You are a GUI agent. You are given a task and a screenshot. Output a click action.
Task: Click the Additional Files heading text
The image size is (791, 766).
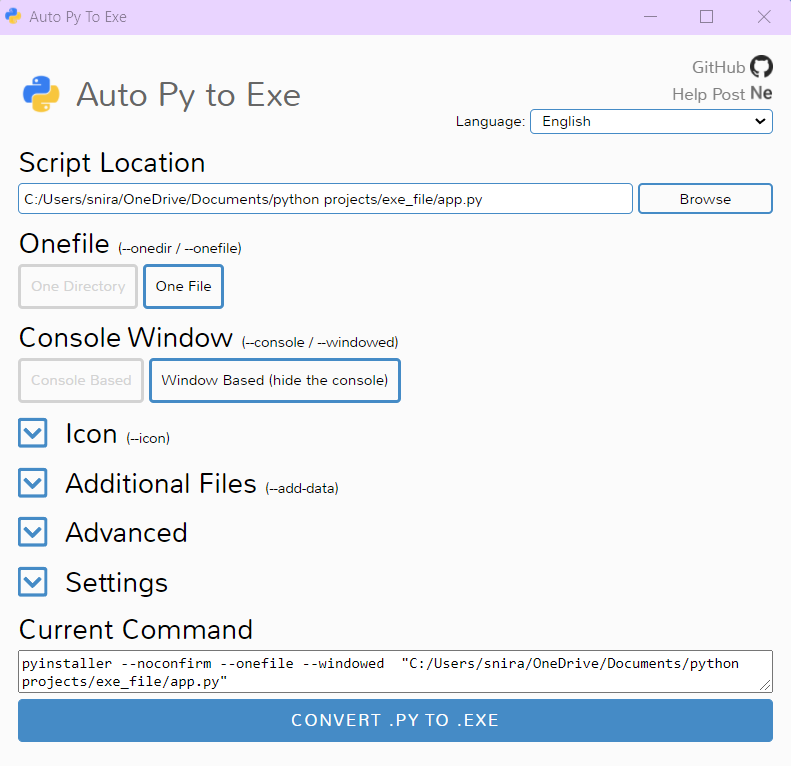[161, 483]
